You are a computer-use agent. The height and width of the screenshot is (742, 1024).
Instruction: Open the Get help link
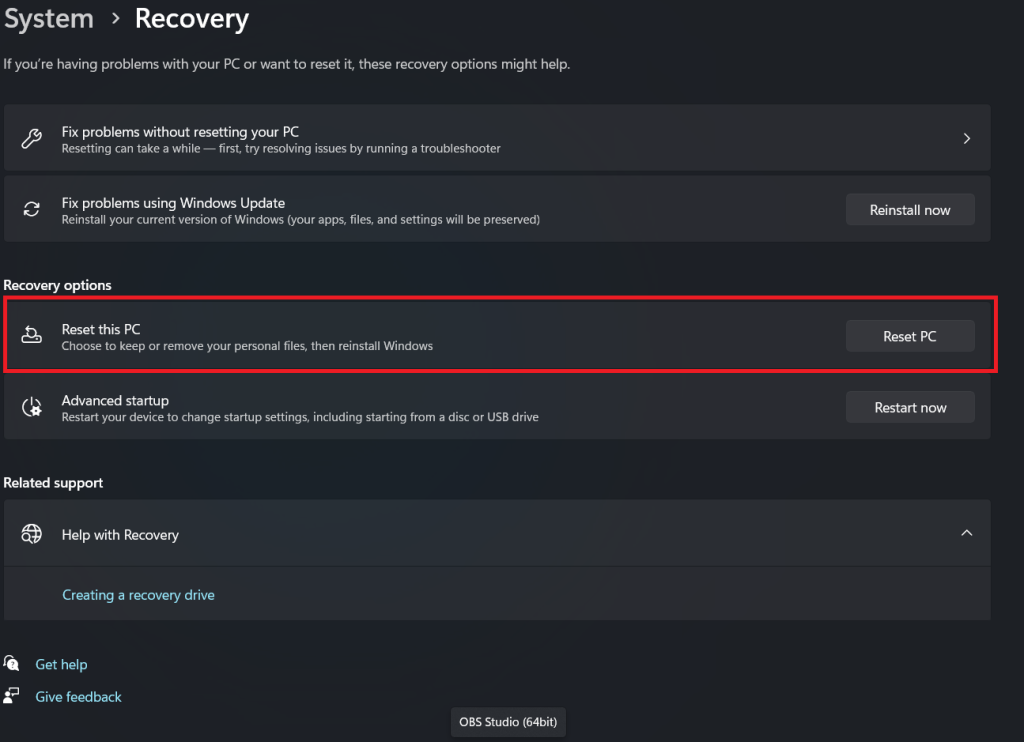tap(61, 664)
